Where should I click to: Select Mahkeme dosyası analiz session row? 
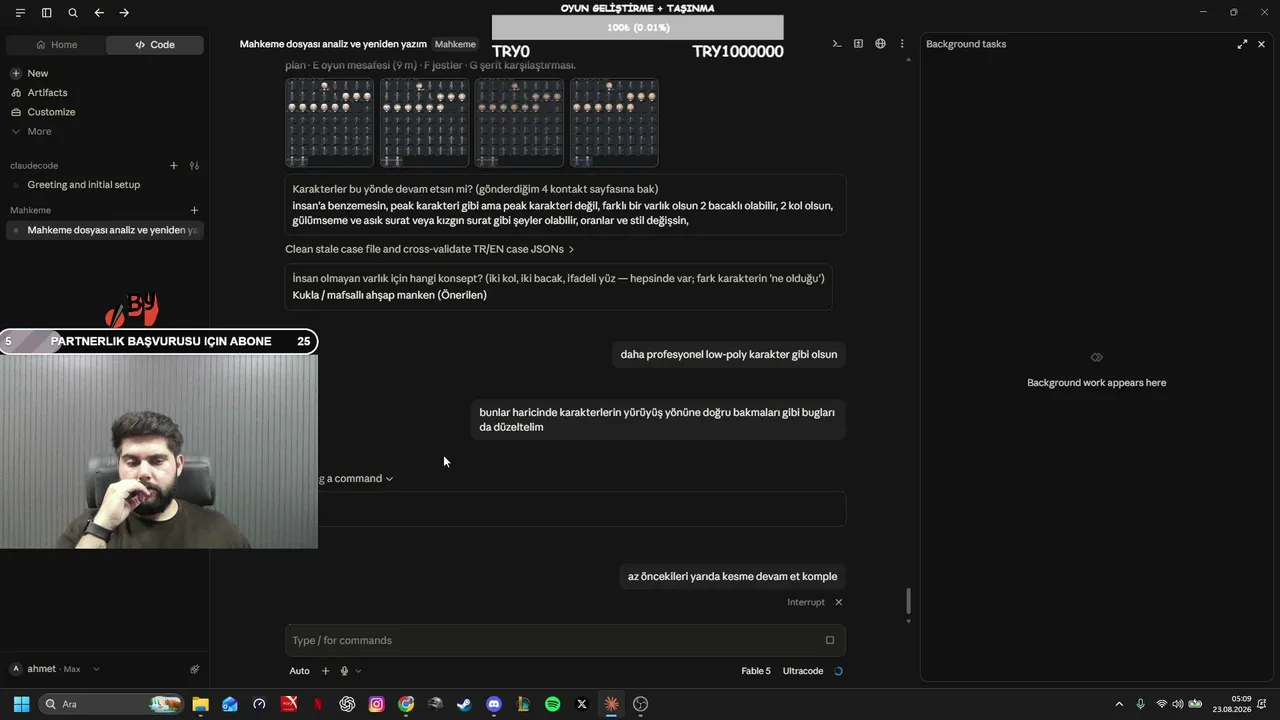[x=105, y=230]
